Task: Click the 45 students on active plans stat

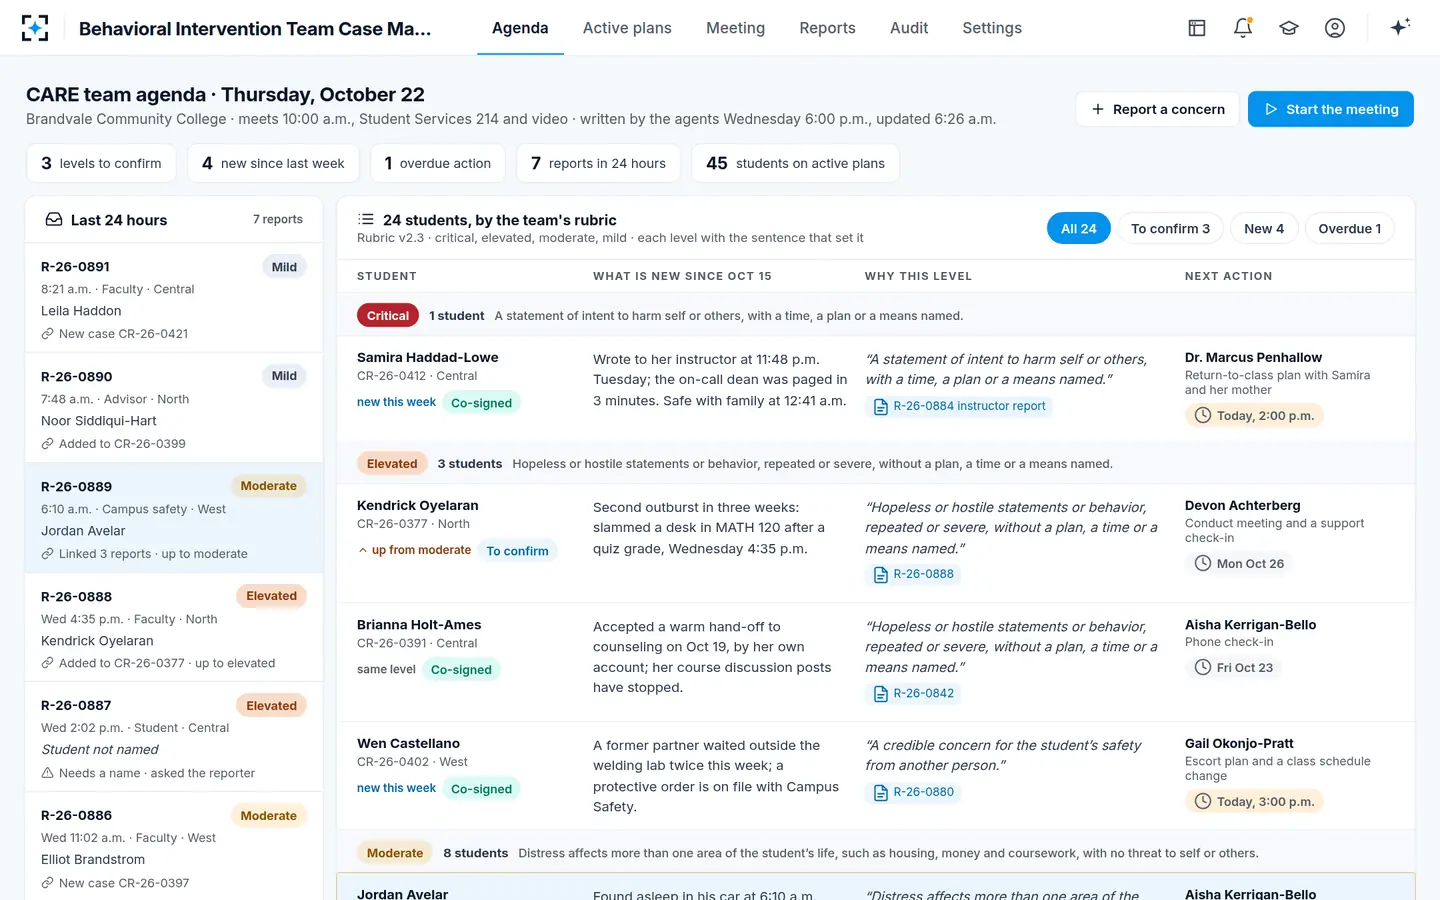Action: (795, 163)
